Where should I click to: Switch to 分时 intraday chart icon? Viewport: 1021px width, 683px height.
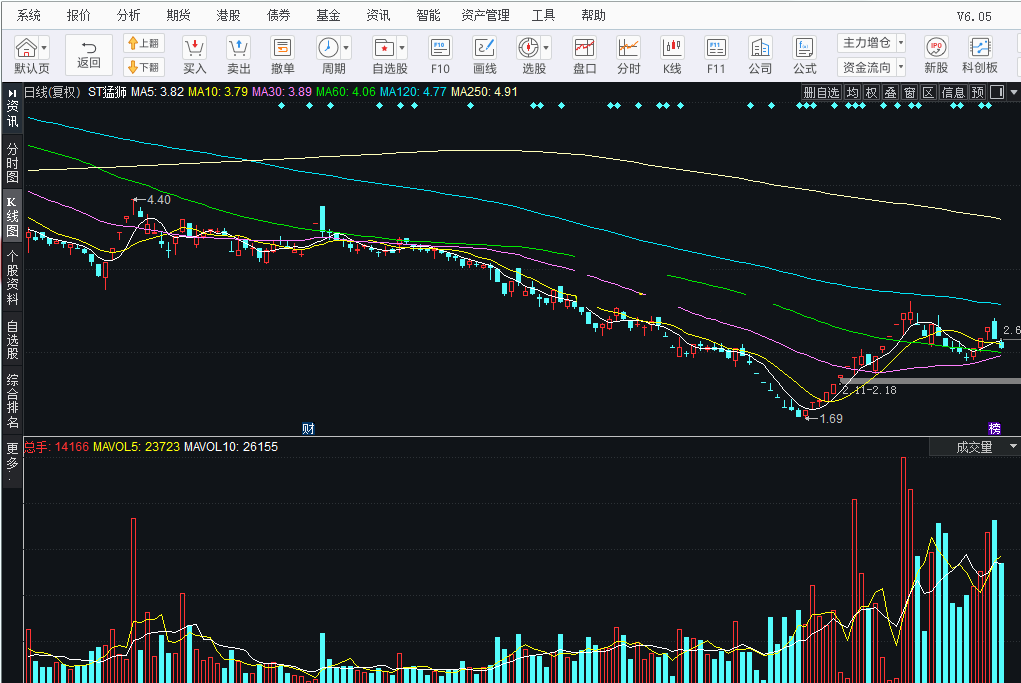(628, 48)
